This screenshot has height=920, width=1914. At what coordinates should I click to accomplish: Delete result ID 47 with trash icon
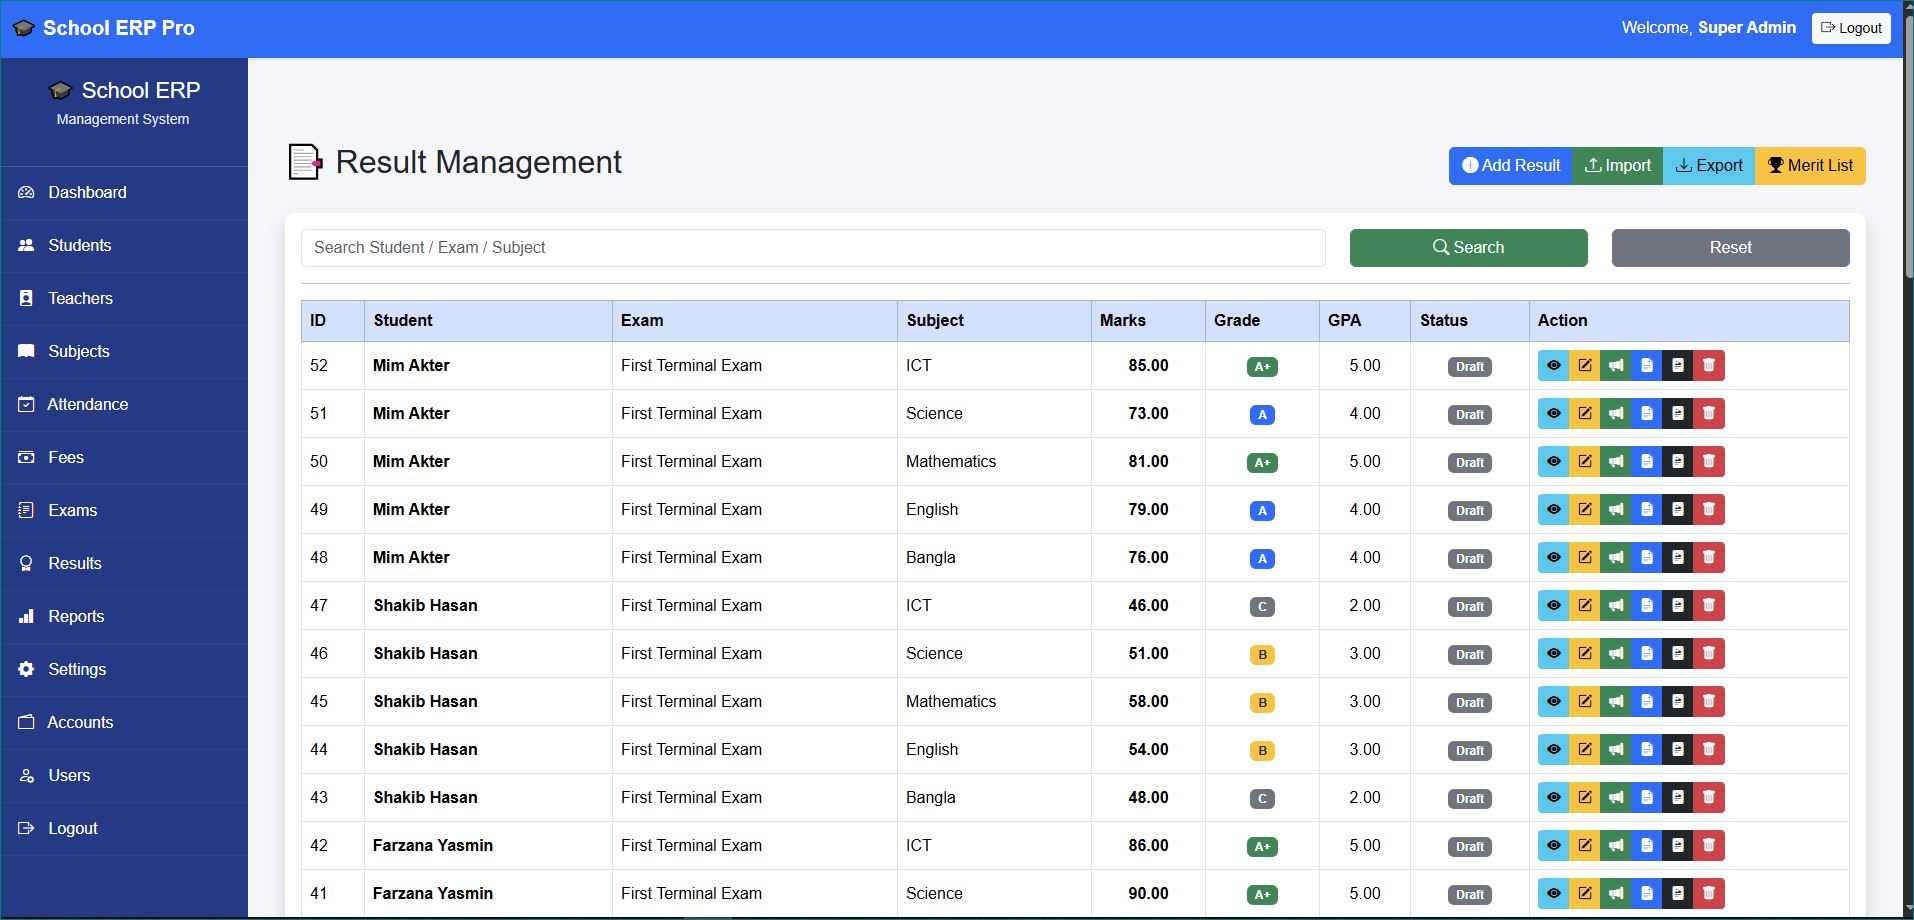(x=1709, y=606)
